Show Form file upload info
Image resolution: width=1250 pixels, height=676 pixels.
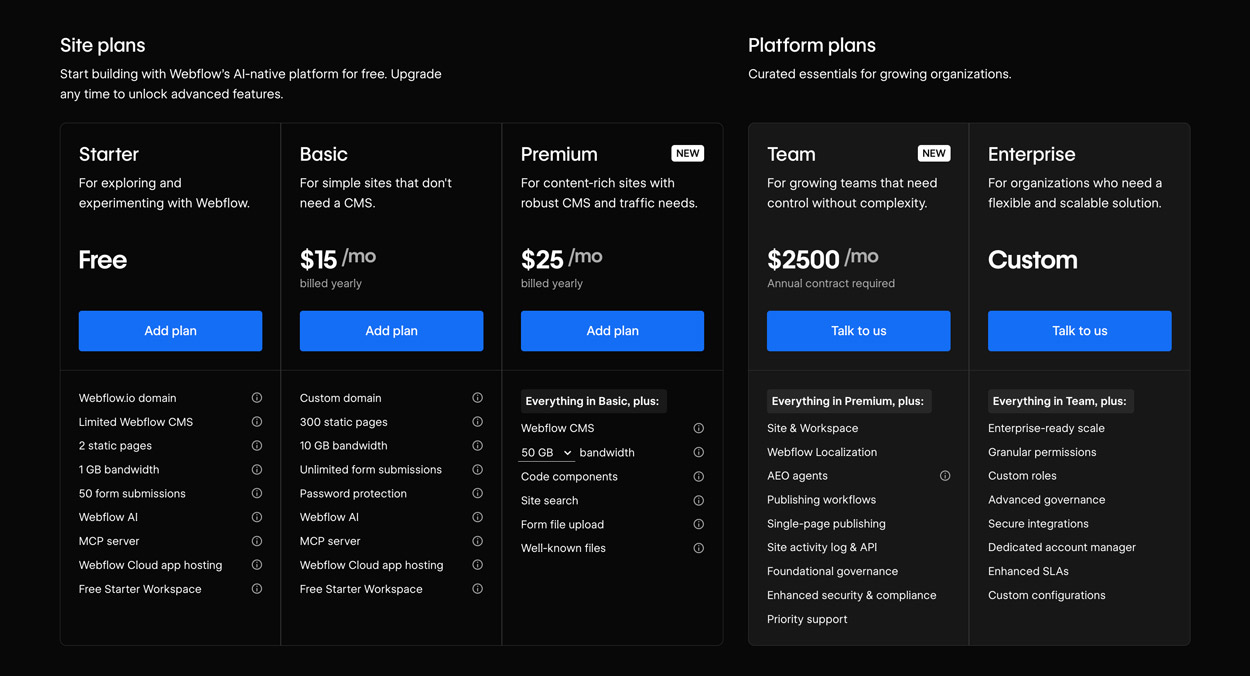pos(699,525)
